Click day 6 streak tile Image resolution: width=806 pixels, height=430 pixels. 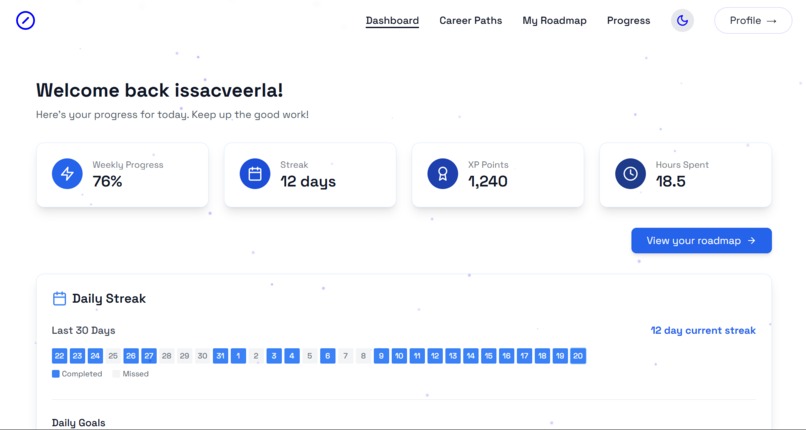click(x=328, y=356)
